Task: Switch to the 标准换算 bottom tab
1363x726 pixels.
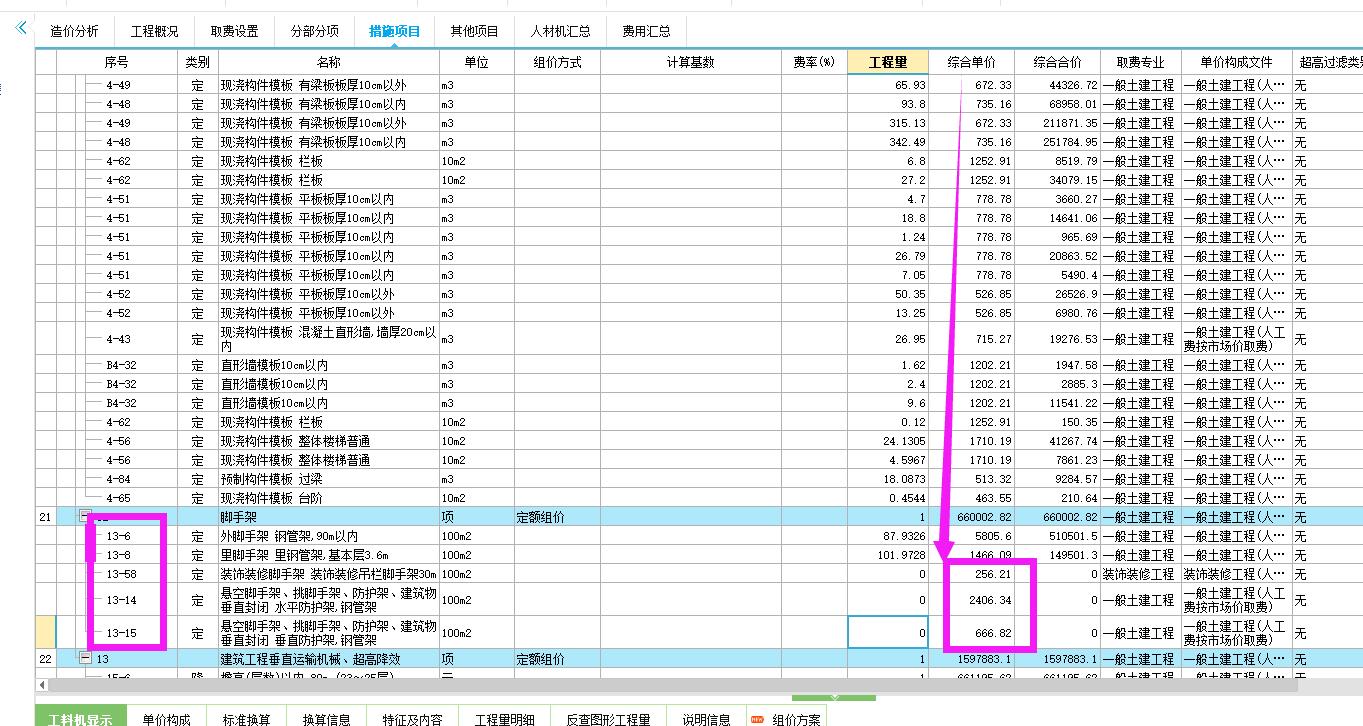Action: click(x=246, y=716)
